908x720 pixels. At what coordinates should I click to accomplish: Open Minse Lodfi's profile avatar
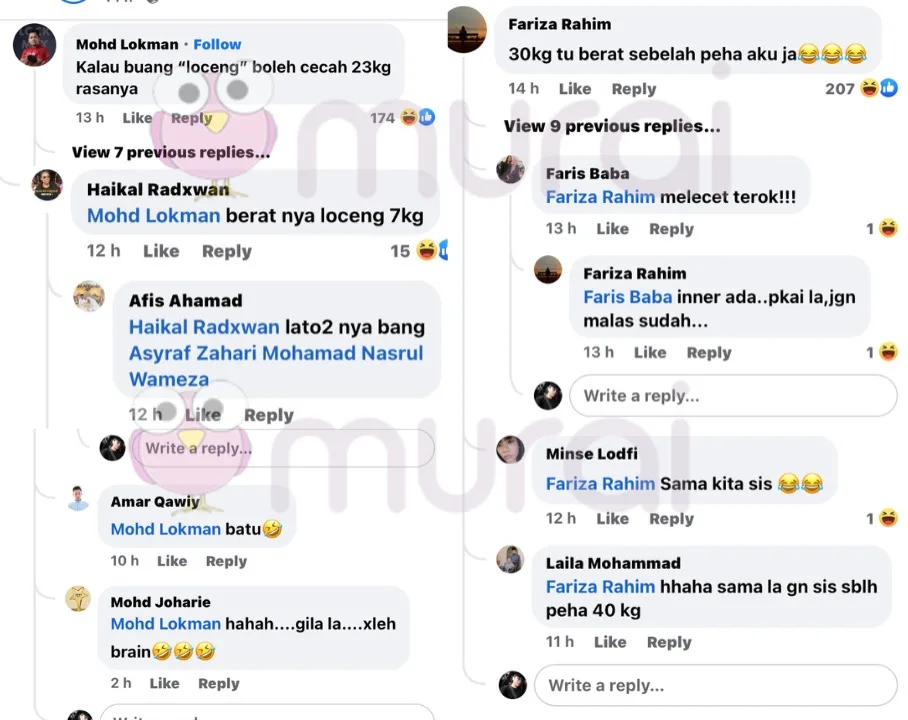click(x=510, y=450)
